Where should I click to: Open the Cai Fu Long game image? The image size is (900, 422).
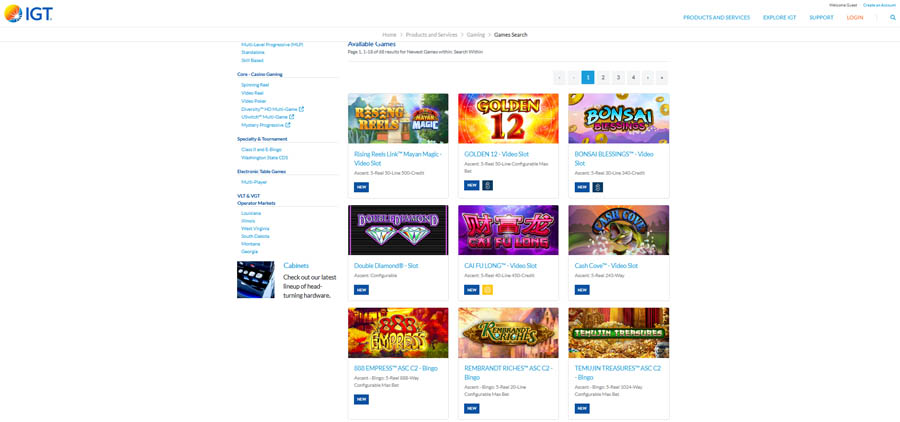pyautogui.click(x=508, y=230)
